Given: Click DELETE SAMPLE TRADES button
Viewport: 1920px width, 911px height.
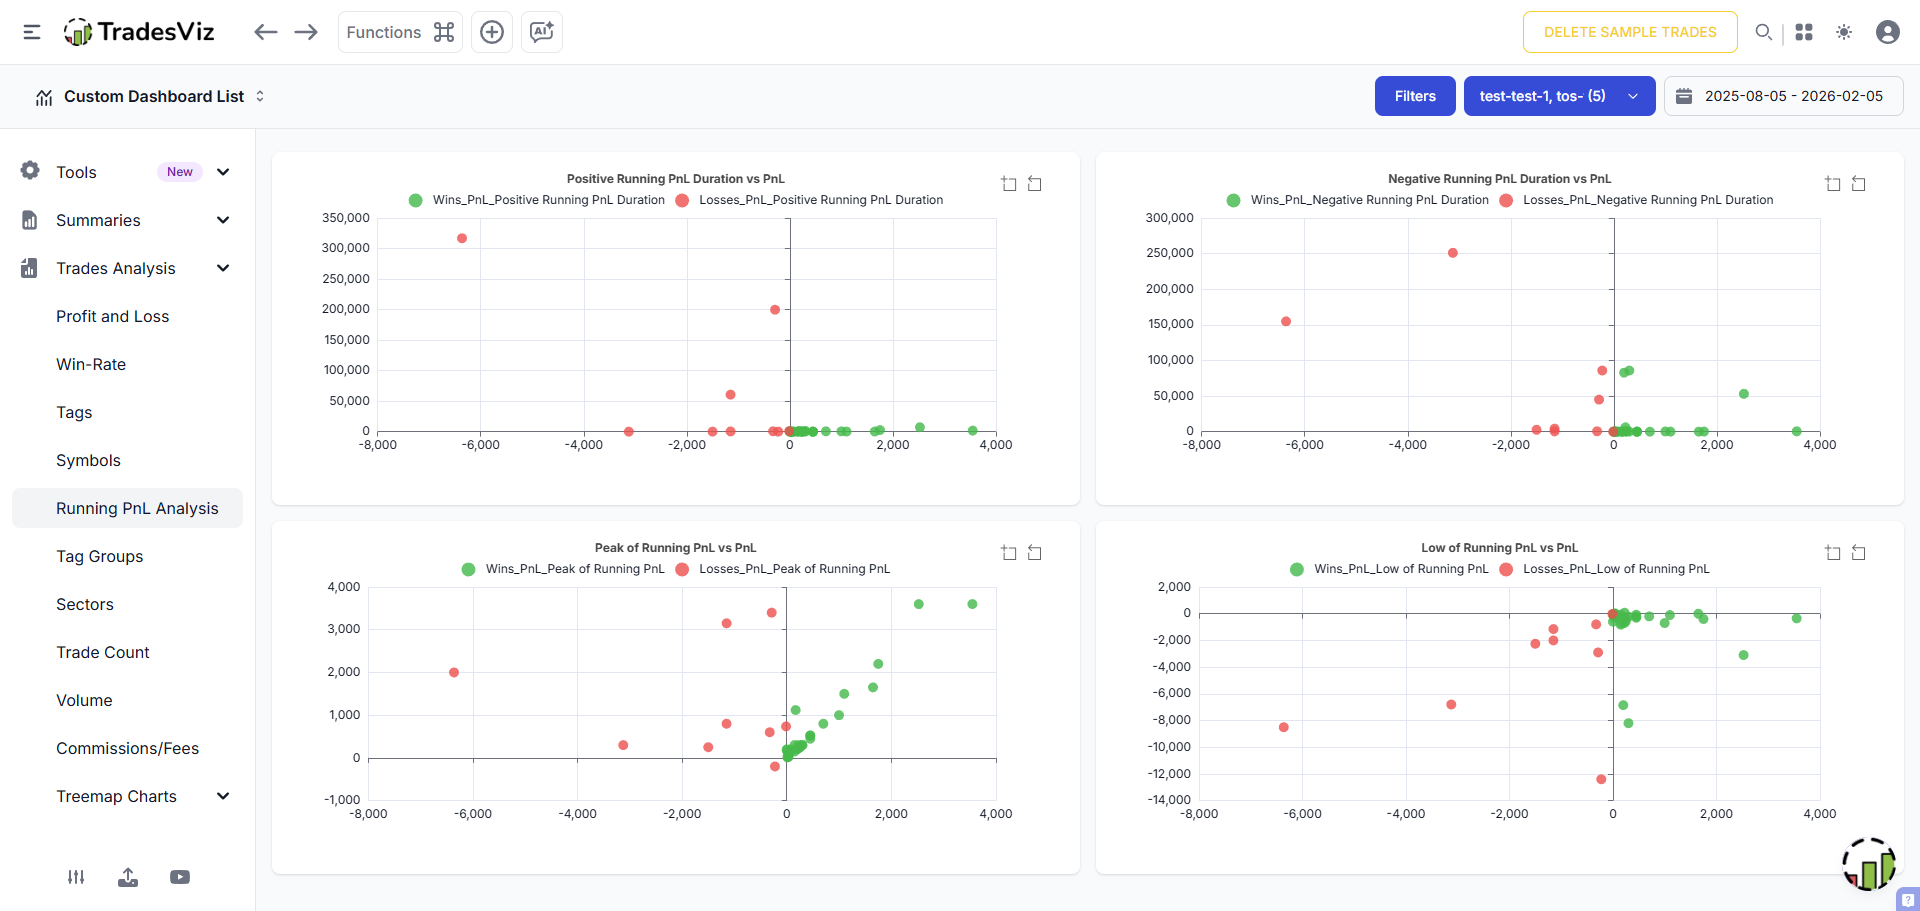Looking at the screenshot, I should point(1630,32).
